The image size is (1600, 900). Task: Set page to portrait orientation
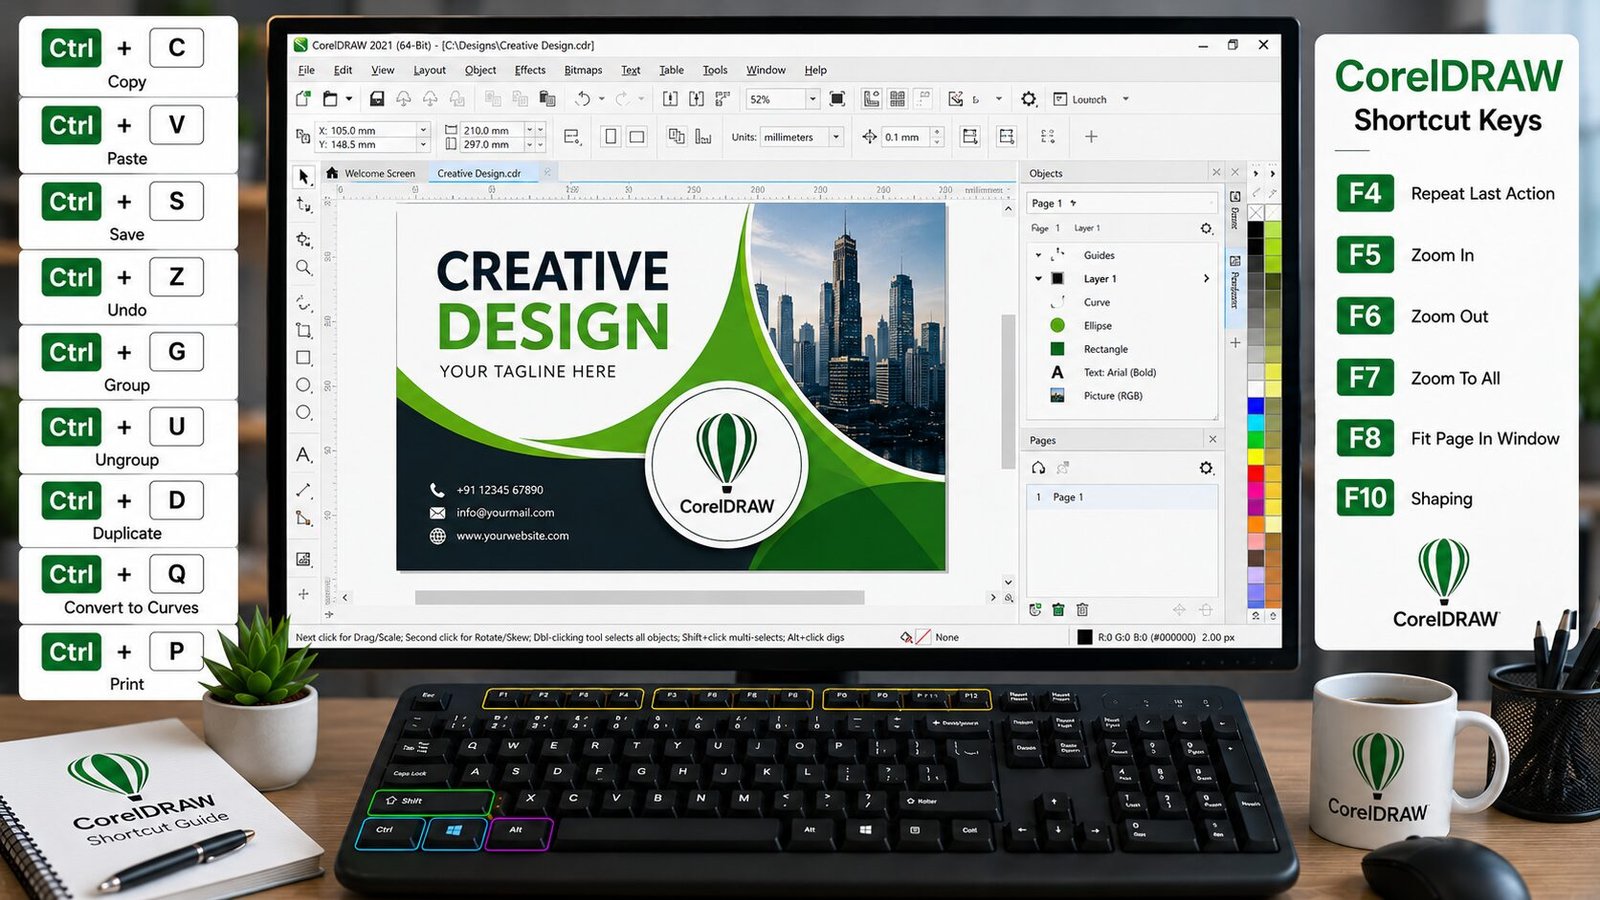(x=611, y=137)
